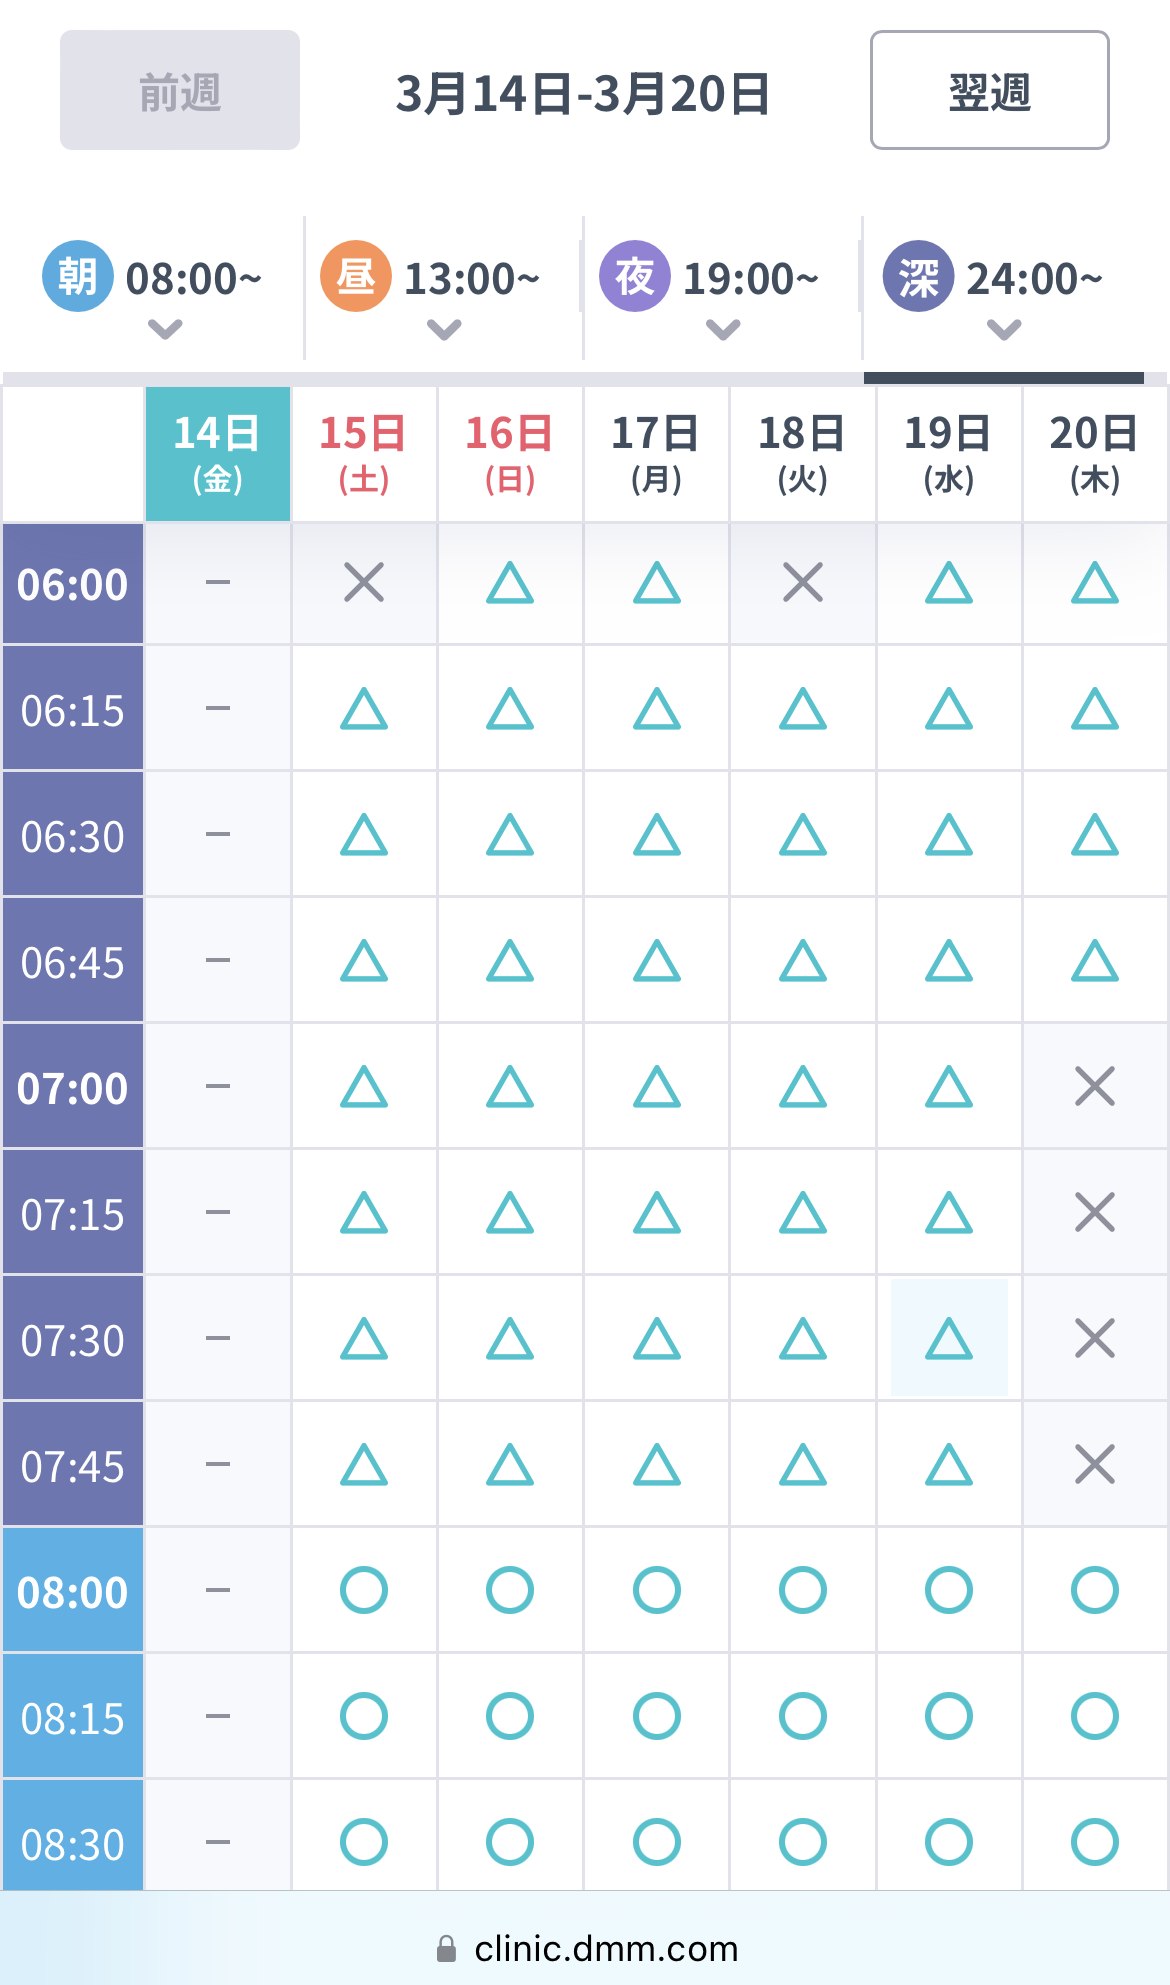1170x1985 pixels.
Task: Select circle slot for 20日 at 08:15
Action: pos(1095,1716)
